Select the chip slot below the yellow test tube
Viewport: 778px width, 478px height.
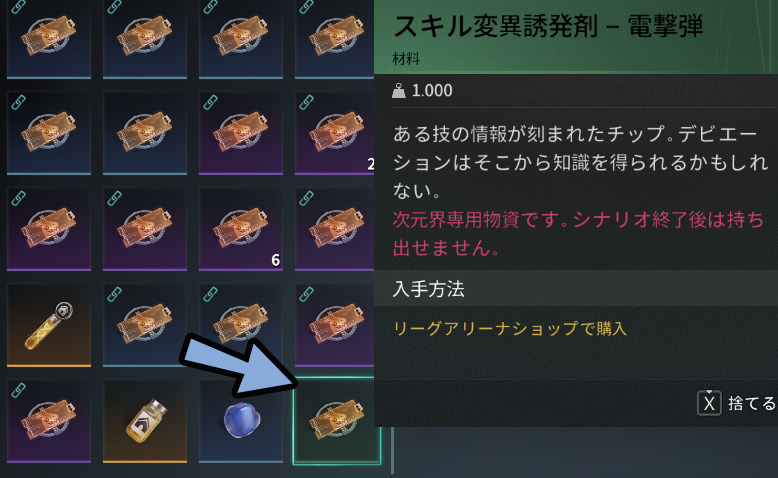(49, 421)
